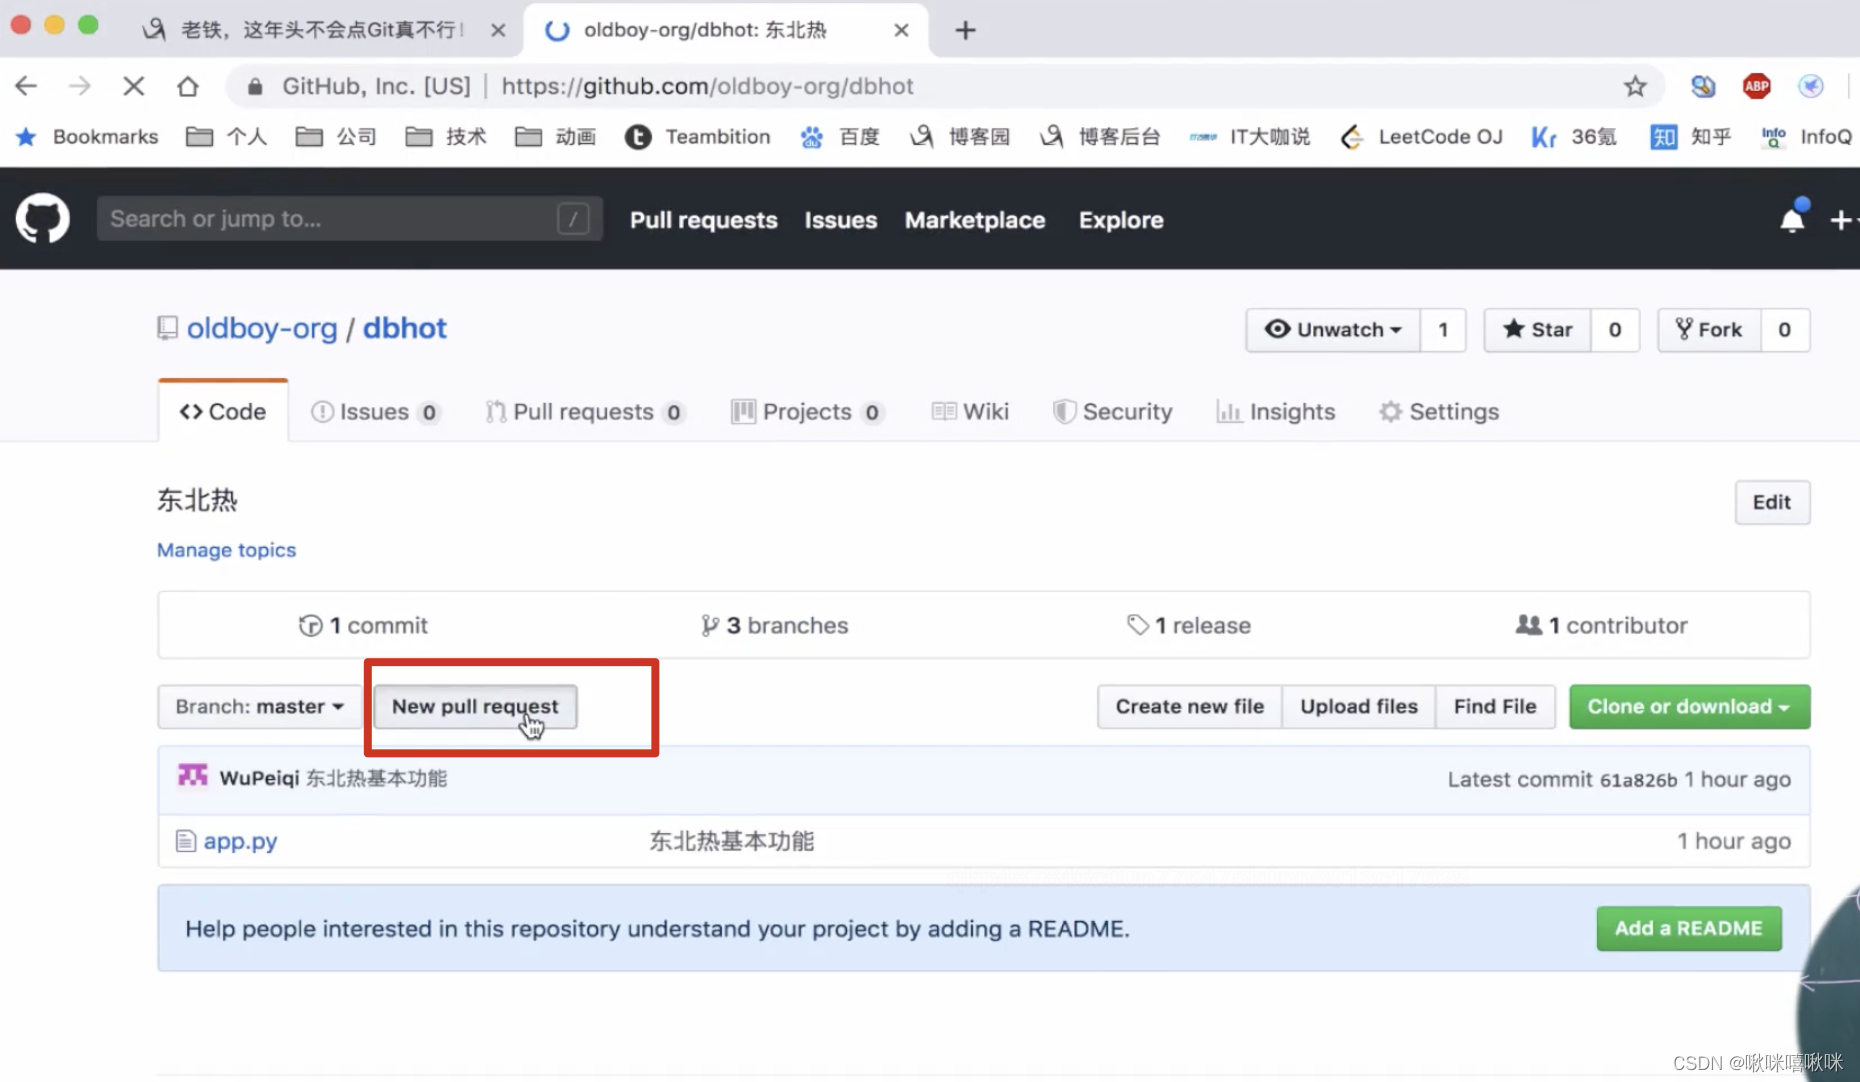Open Marketplace in top navigation
The height and width of the screenshot is (1082, 1860).
tap(975, 220)
